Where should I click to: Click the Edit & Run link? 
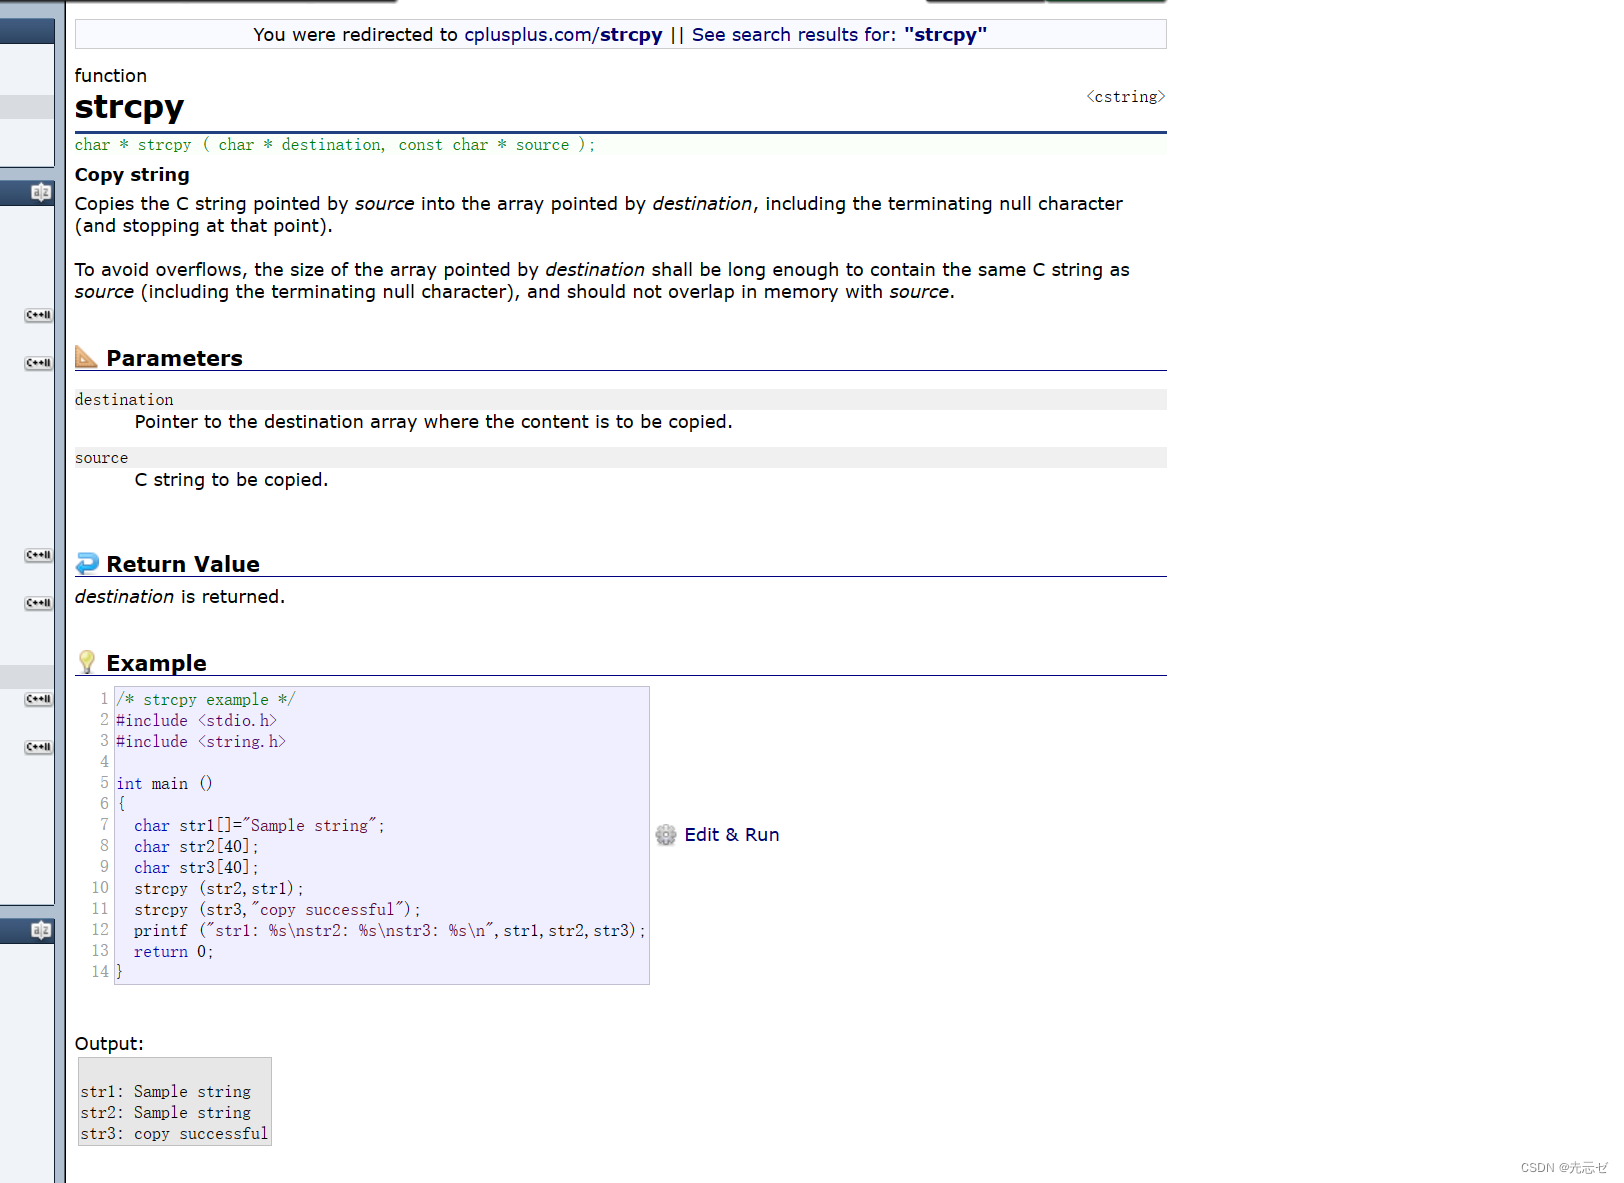(732, 835)
